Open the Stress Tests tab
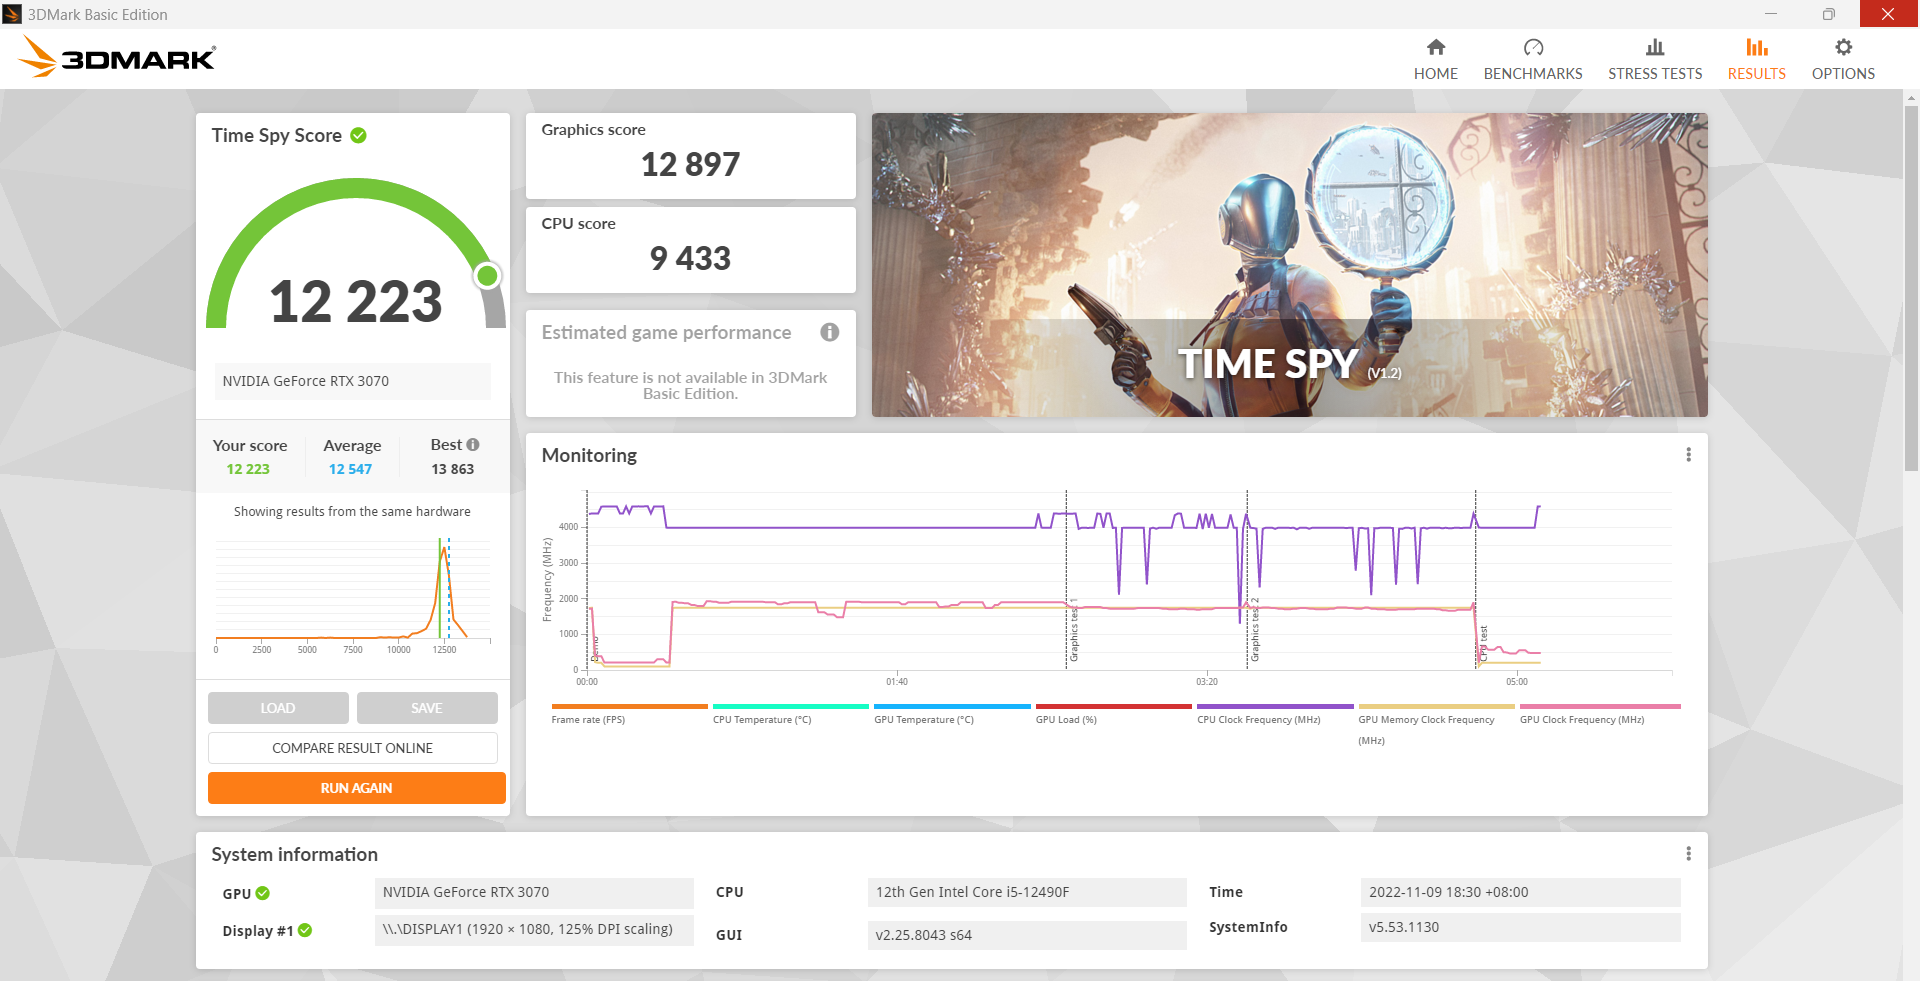 1655,60
